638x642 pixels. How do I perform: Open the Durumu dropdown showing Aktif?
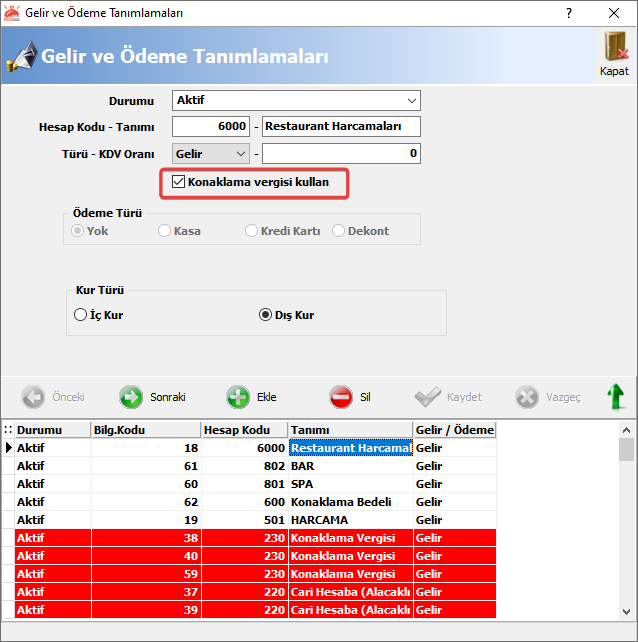pyautogui.click(x=296, y=101)
